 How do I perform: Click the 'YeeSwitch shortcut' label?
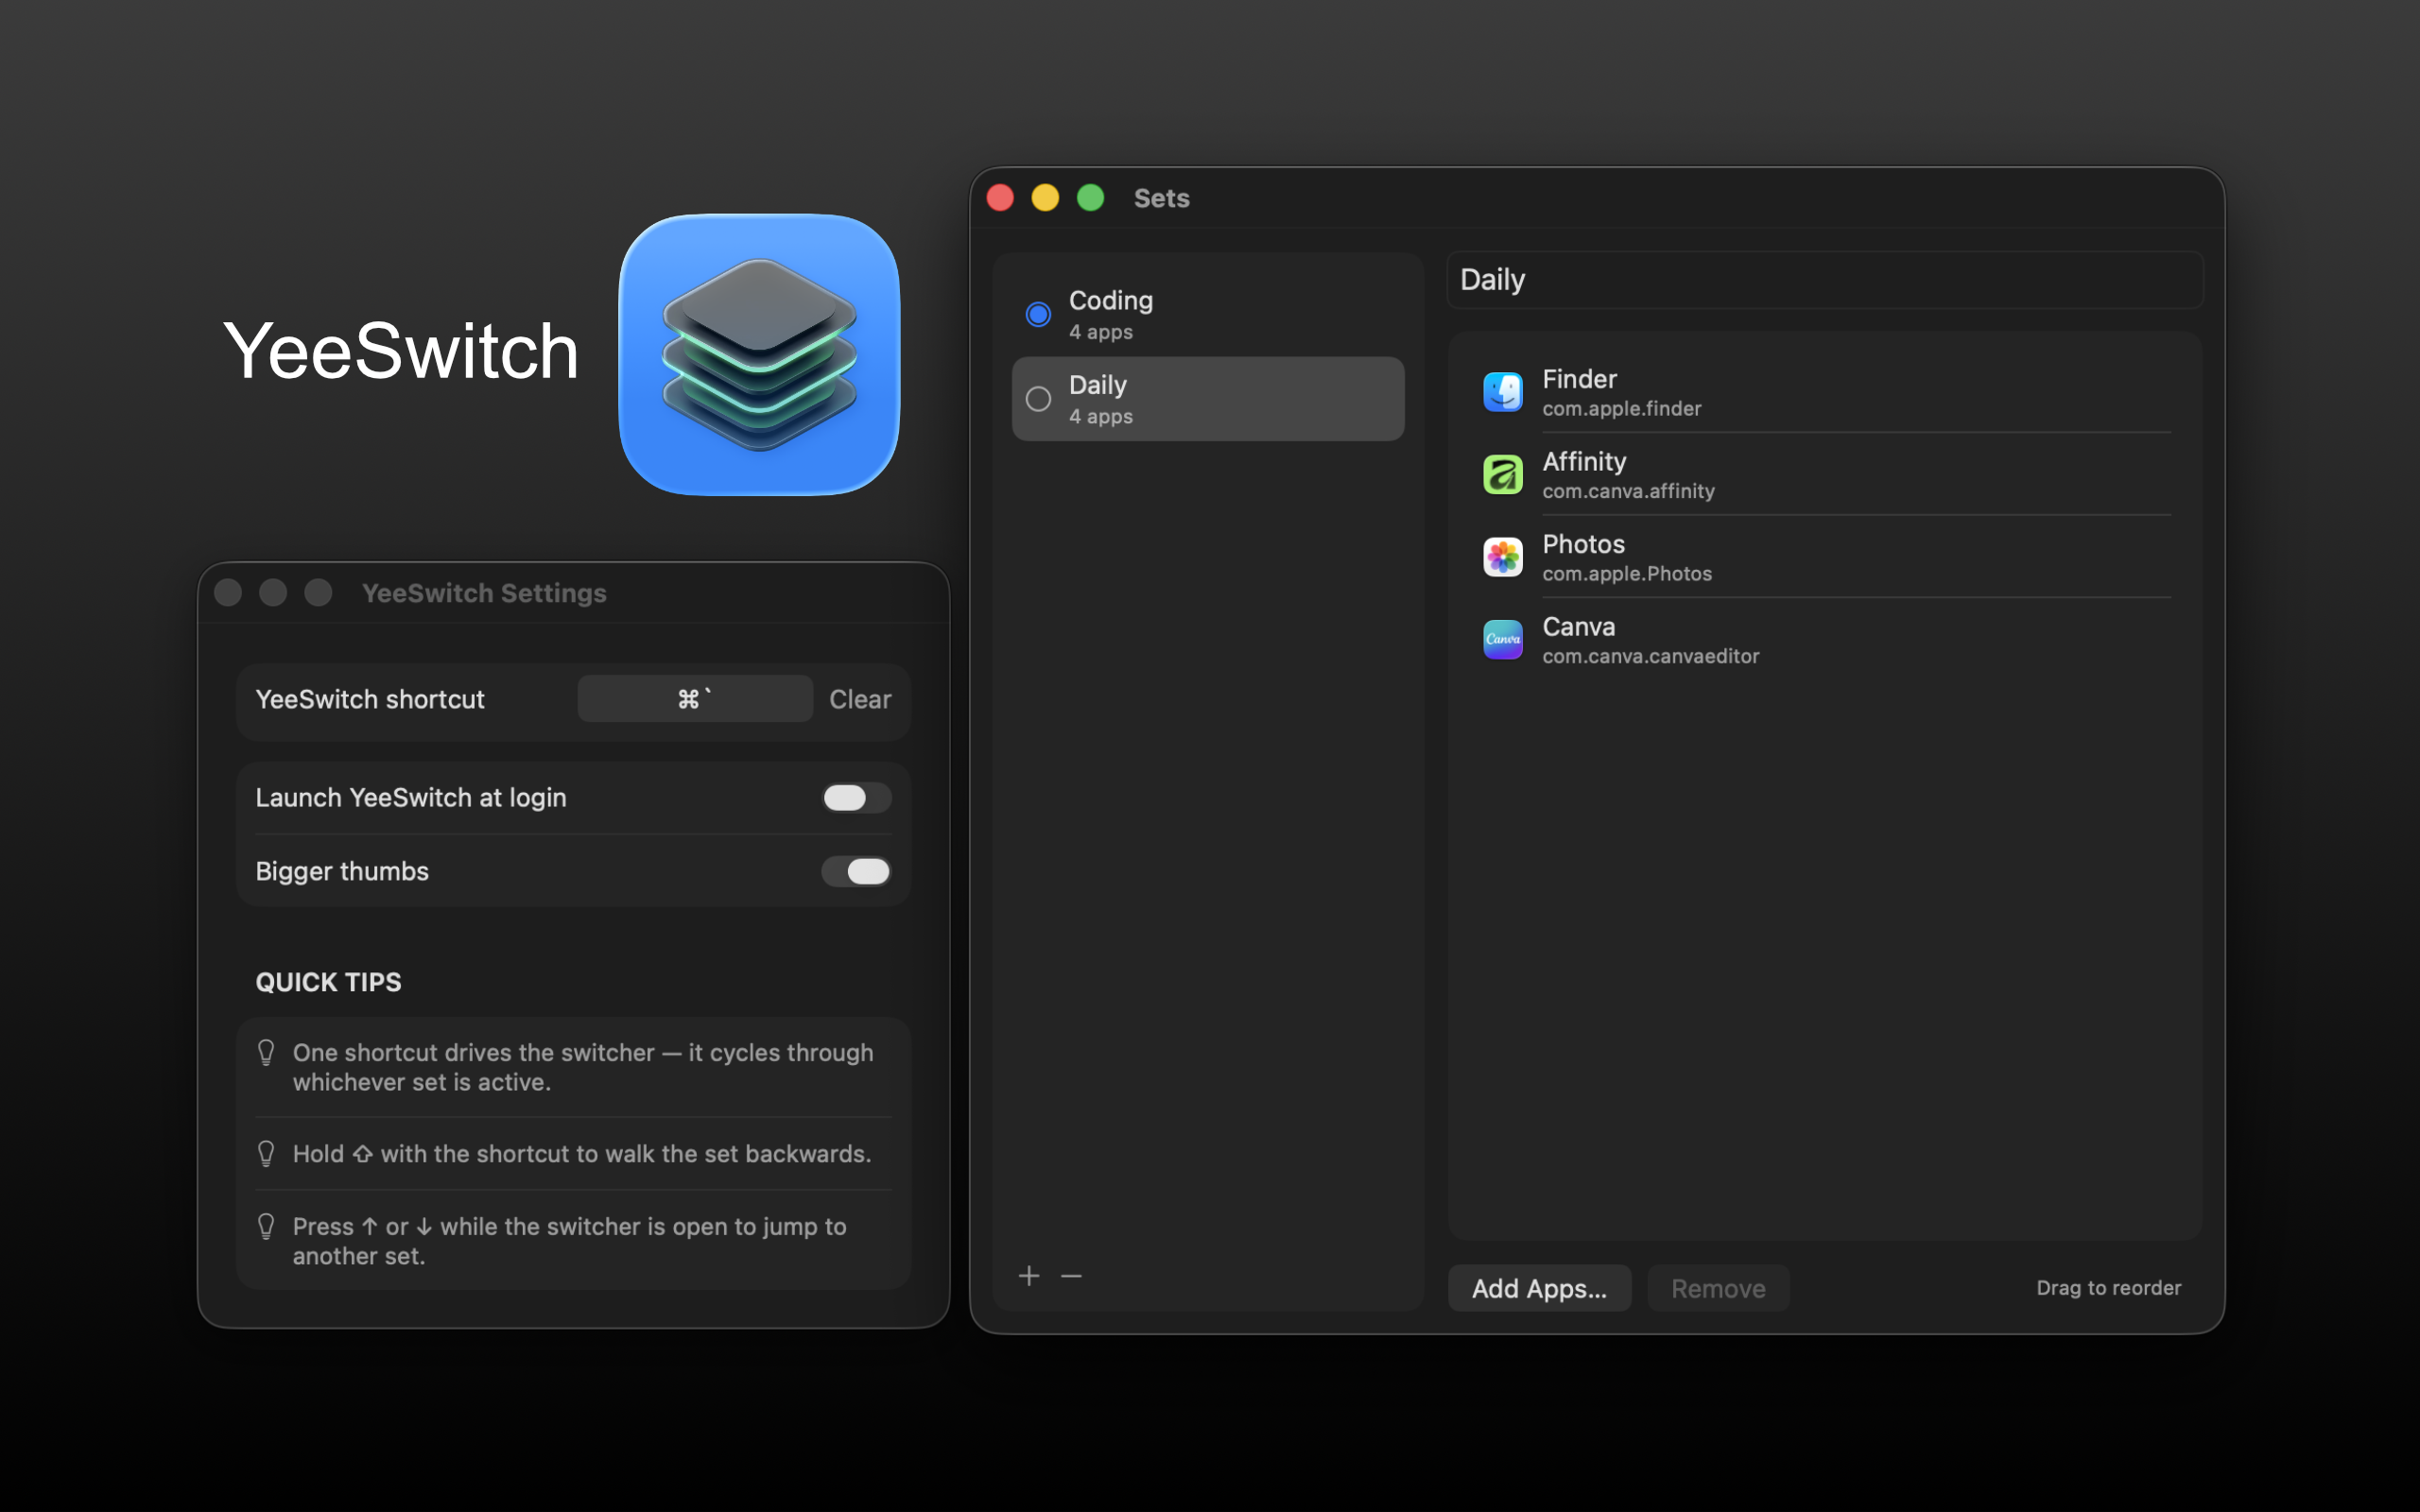370,699
